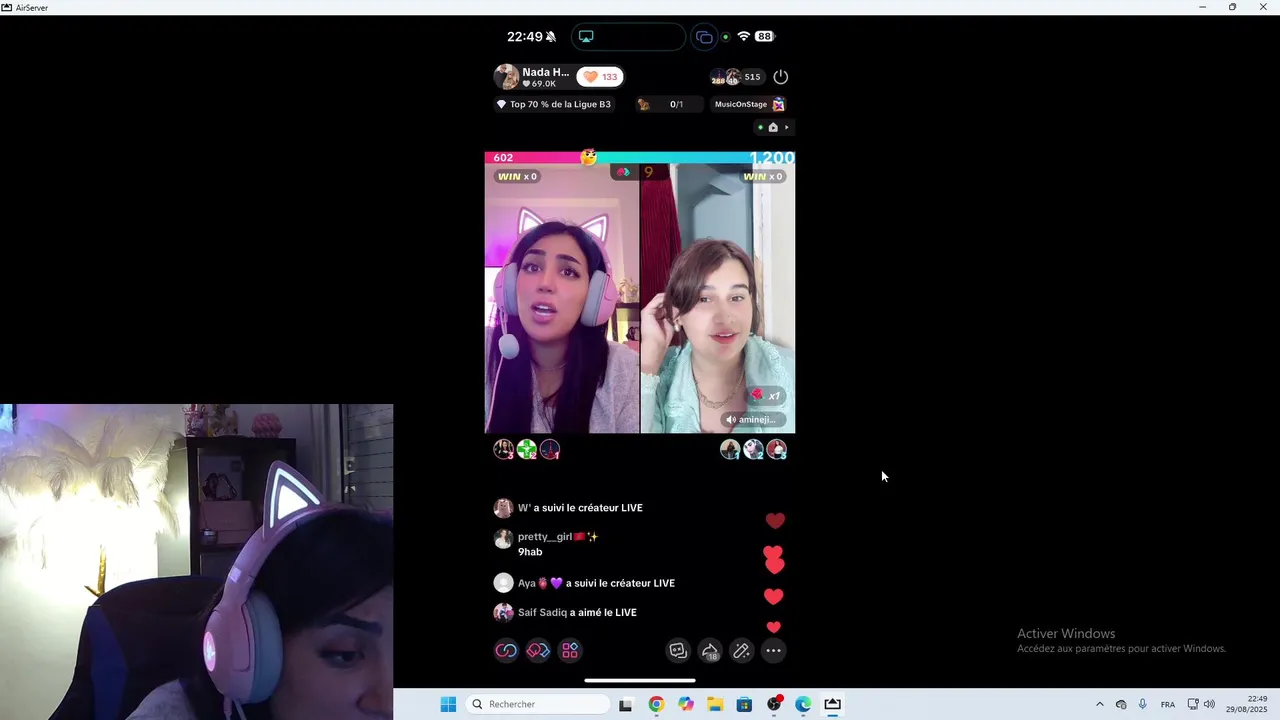Open Google Chrome from the taskbar

coord(656,704)
